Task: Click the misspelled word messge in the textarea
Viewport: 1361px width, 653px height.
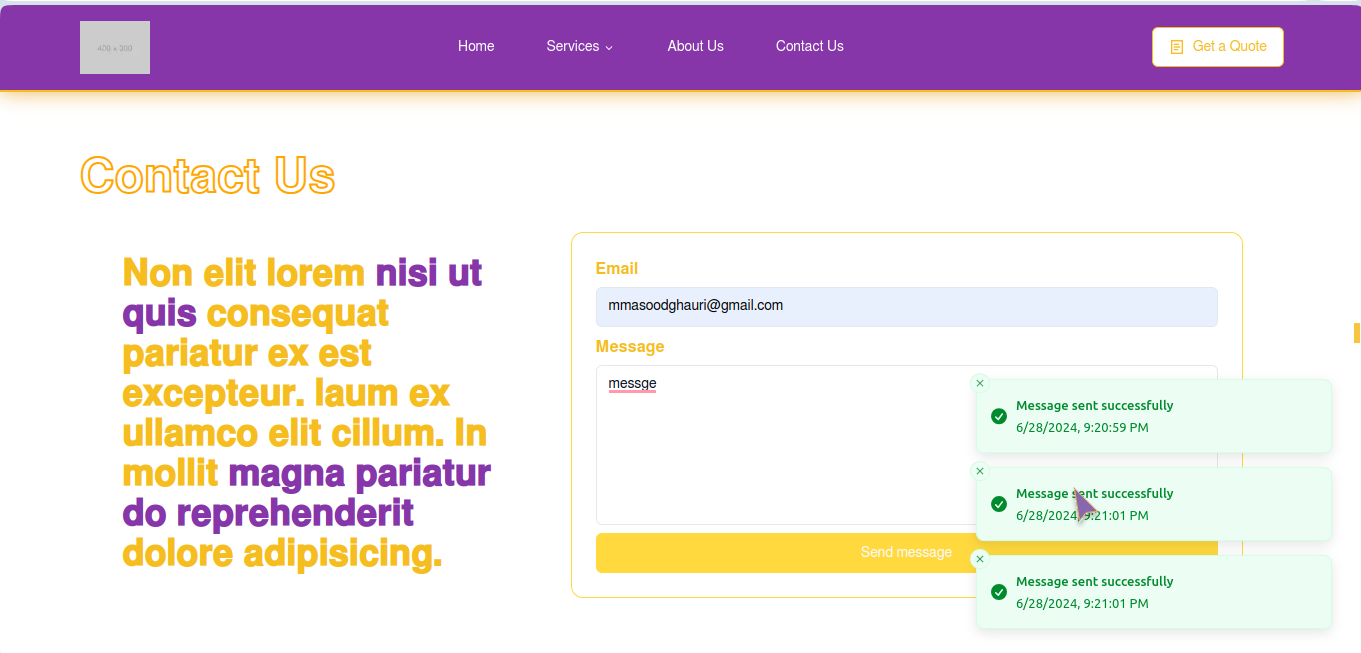Action: [632, 383]
